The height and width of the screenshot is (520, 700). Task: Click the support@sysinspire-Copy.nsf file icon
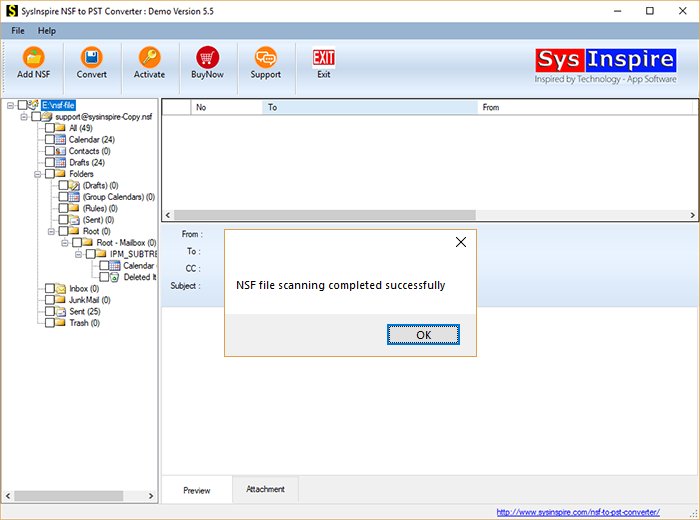47,116
